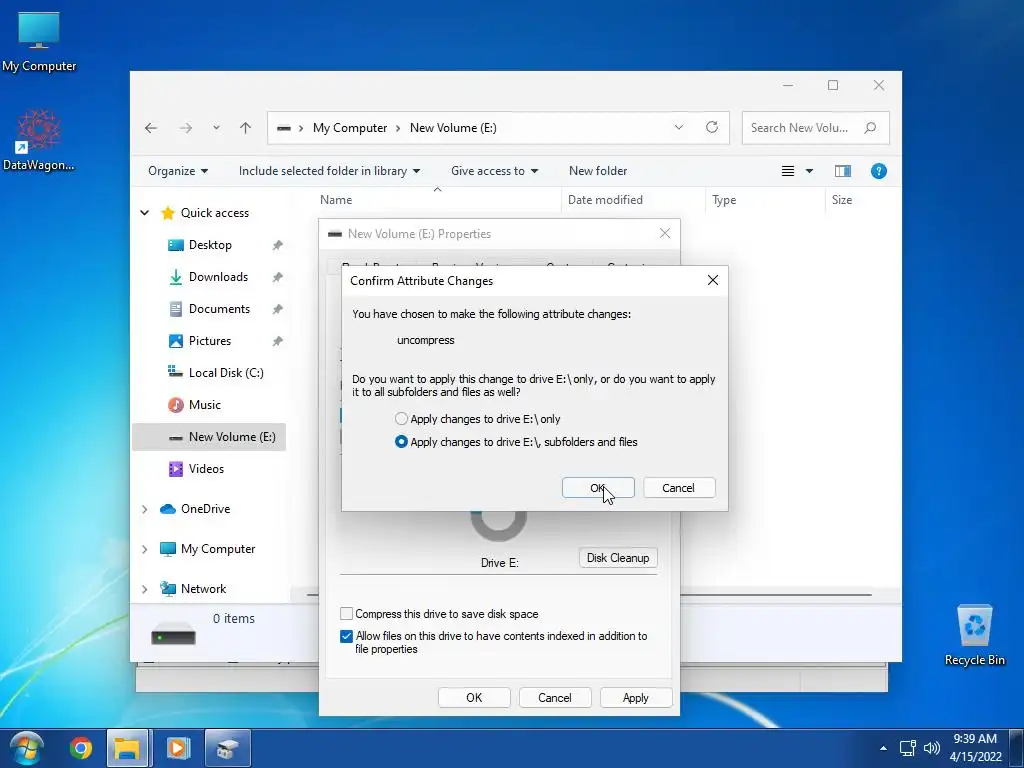Show hidden tray icons arrow
Viewport: 1024px width, 768px height.
[883, 748]
